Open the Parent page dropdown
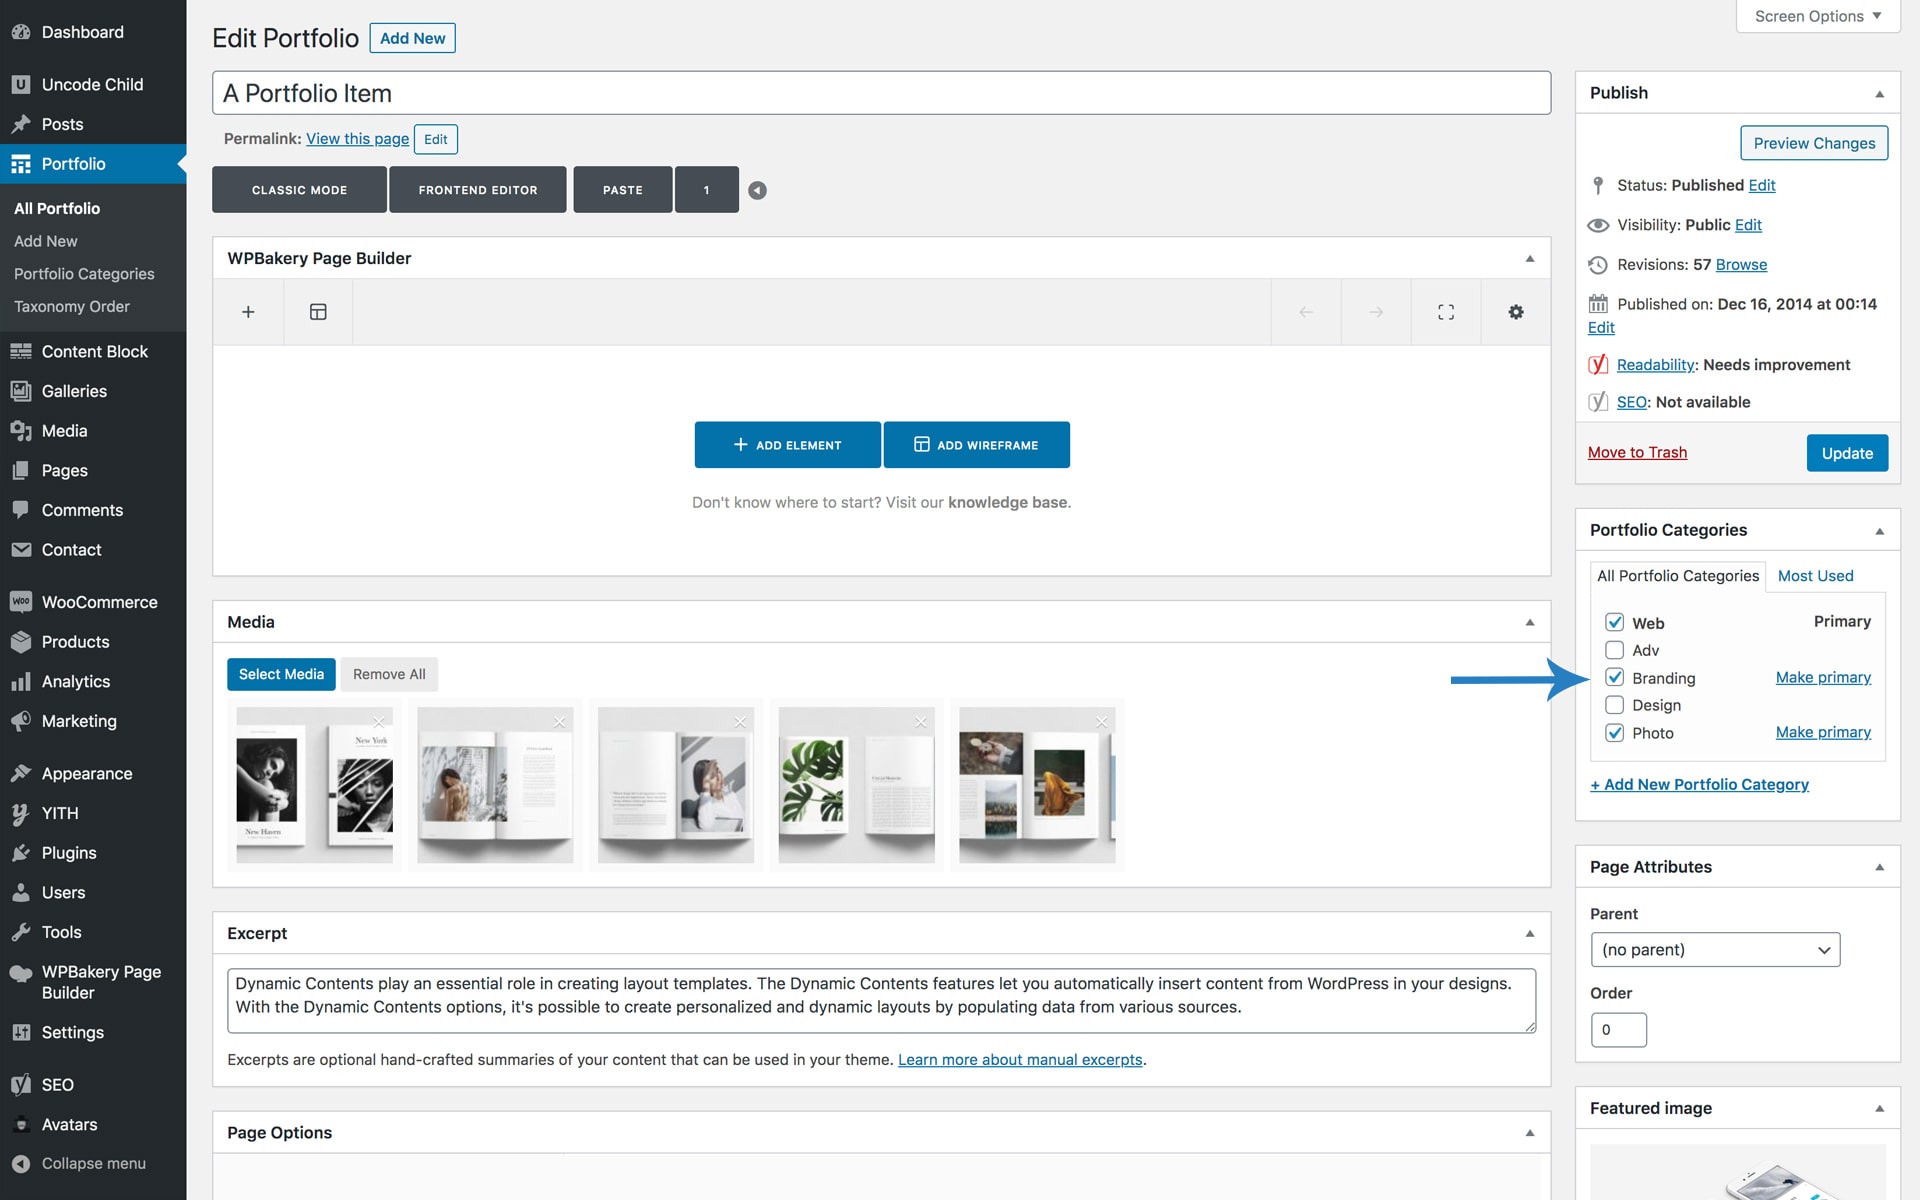This screenshot has height=1200, width=1920. (x=1714, y=950)
